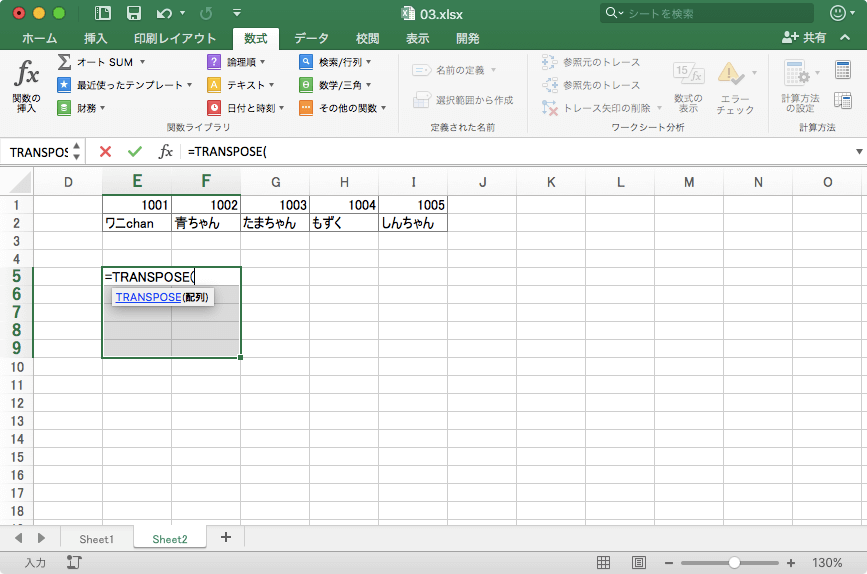Viewport: 867px width, 574px height.
Task: Open the View (表示) tab
Action: click(x=417, y=38)
